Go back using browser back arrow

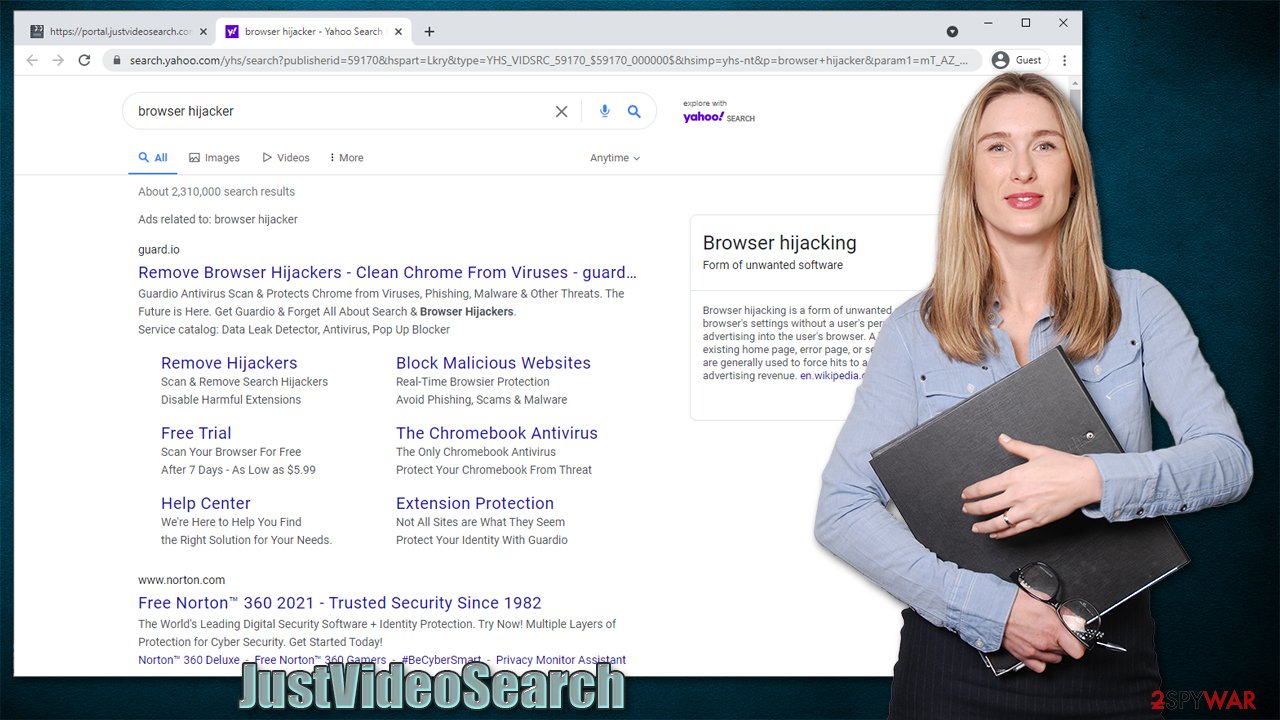point(32,60)
